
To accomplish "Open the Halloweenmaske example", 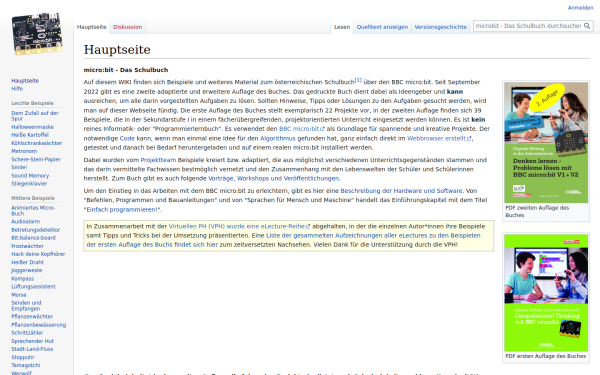I will [x=32, y=127].
